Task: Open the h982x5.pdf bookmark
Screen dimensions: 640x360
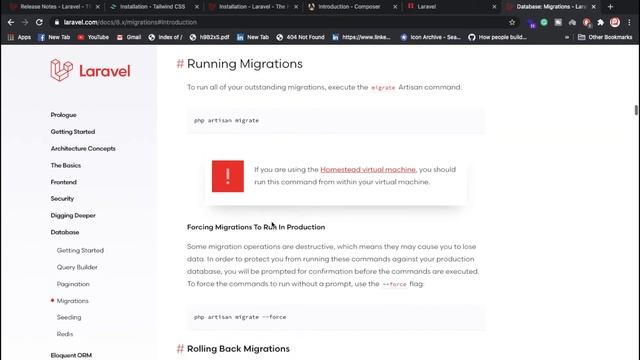Action: [209, 37]
